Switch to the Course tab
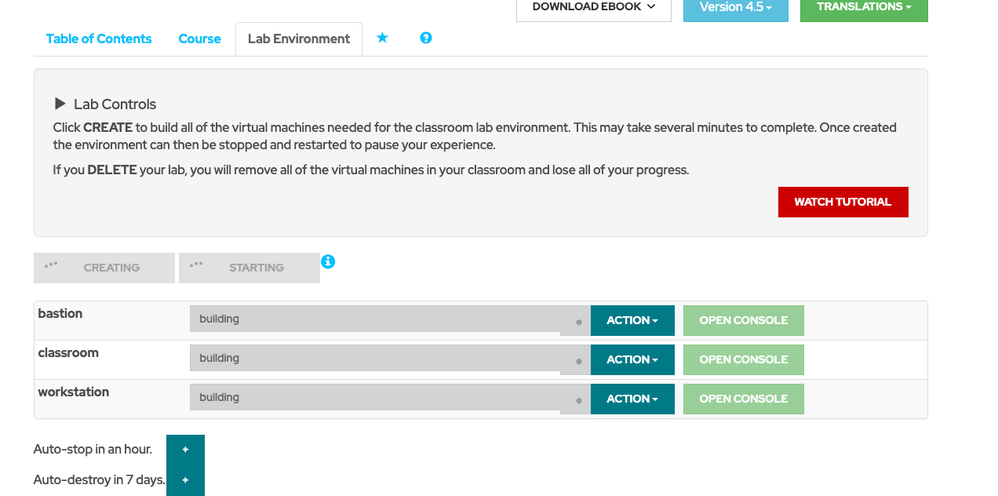 coord(200,39)
